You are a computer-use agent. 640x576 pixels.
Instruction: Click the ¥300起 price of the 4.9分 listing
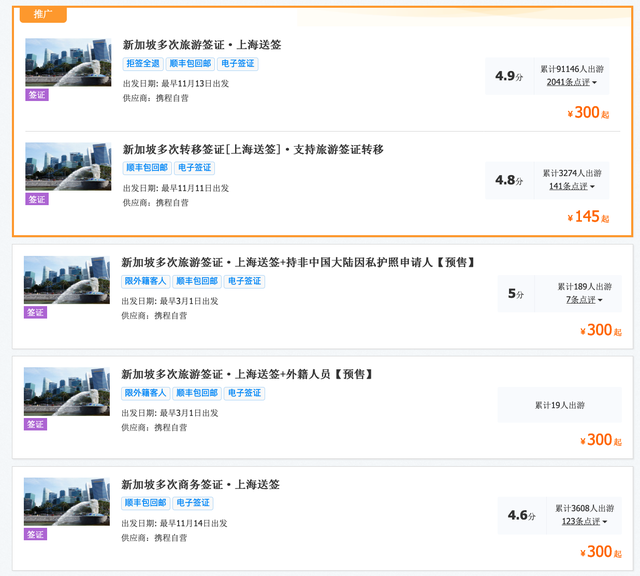588,113
